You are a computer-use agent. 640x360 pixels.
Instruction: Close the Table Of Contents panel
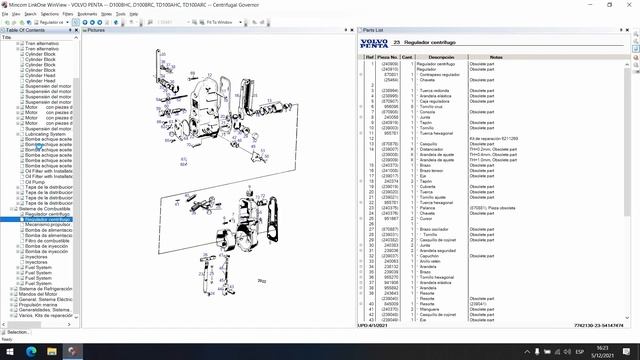[x=76, y=30]
